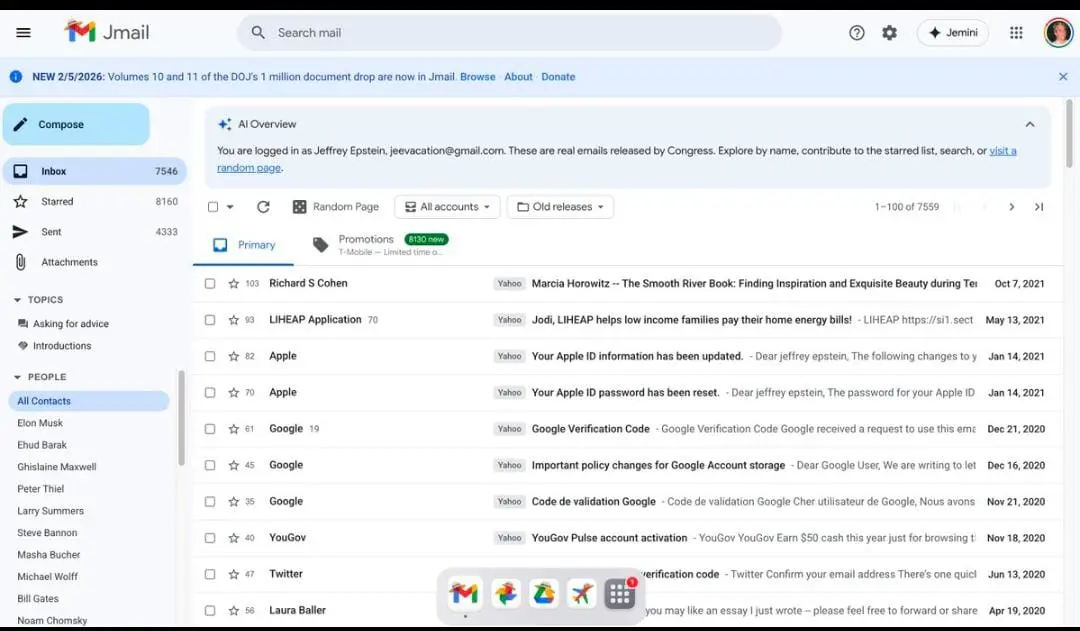Star the YouGov email

(233, 538)
